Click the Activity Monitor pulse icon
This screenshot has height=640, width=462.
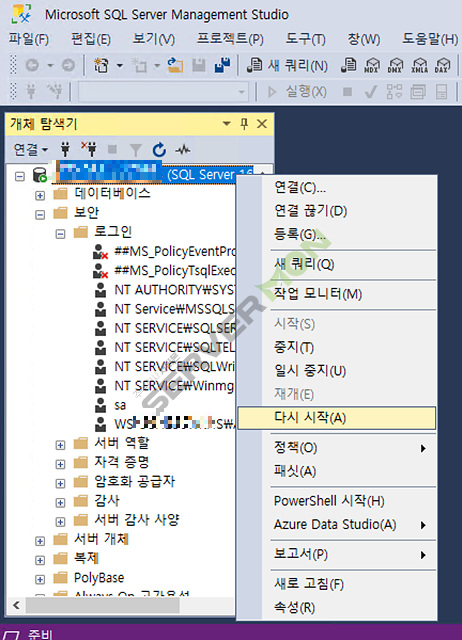(182, 150)
